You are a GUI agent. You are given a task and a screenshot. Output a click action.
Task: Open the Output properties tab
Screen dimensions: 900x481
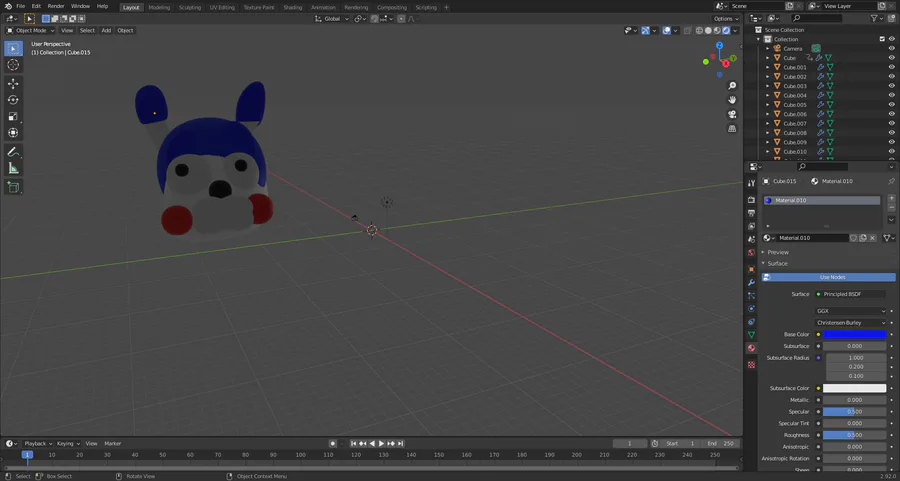pos(751,213)
